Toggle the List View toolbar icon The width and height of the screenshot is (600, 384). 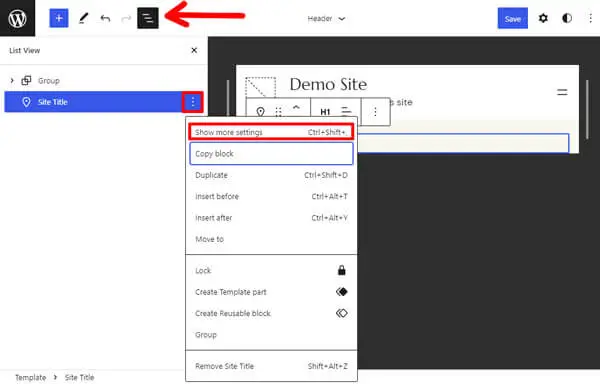pyautogui.click(x=148, y=18)
